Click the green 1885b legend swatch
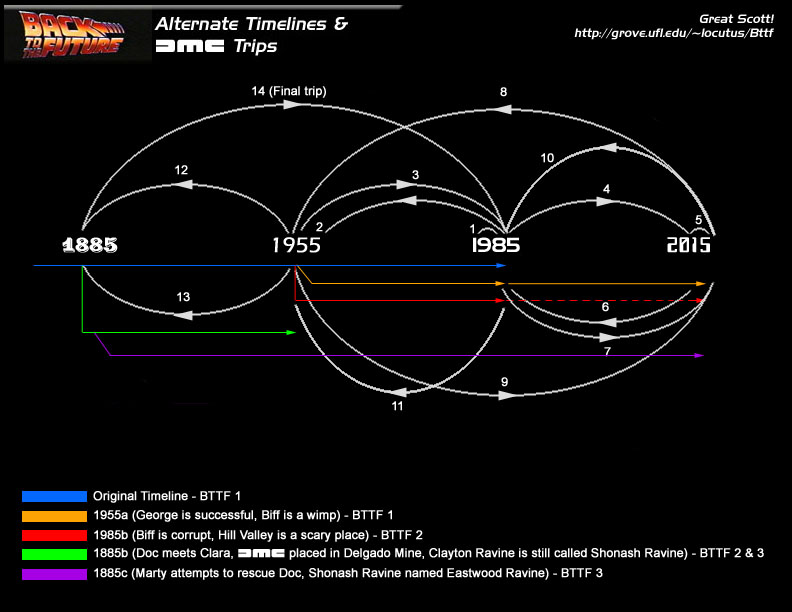Viewport: 792px width, 612px height. (x=55, y=554)
